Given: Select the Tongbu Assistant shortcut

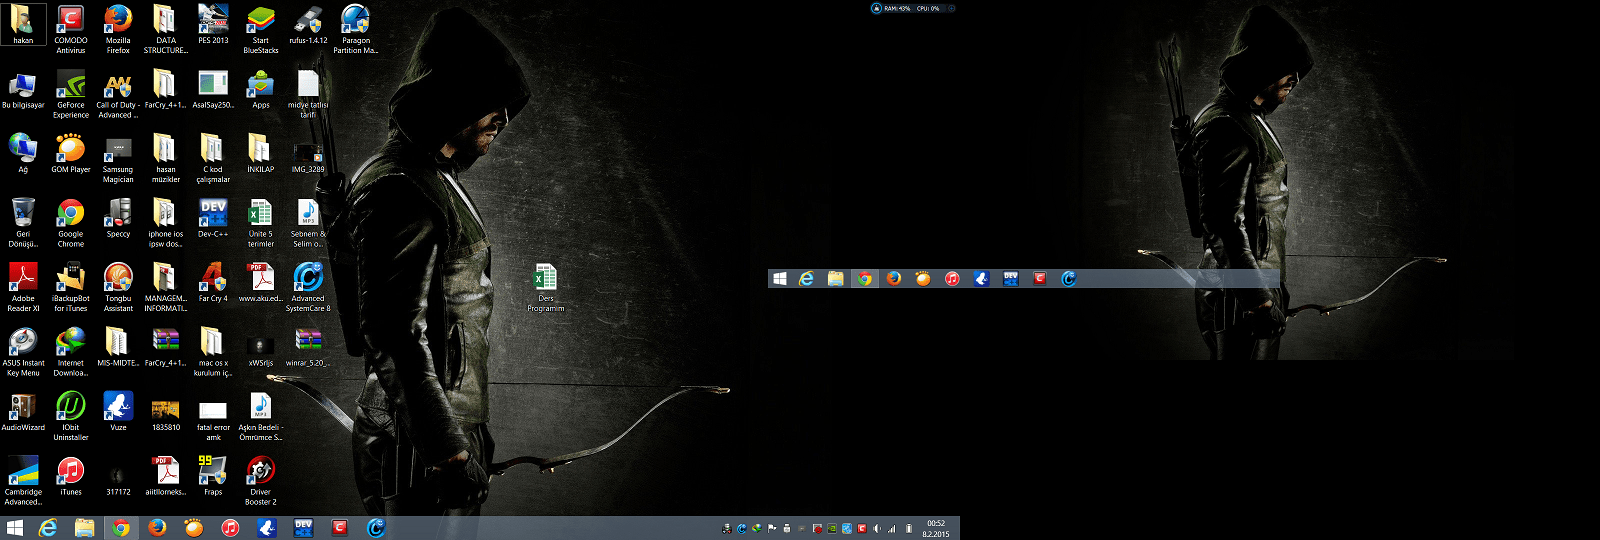Looking at the screenshot, I should (118, 287).
